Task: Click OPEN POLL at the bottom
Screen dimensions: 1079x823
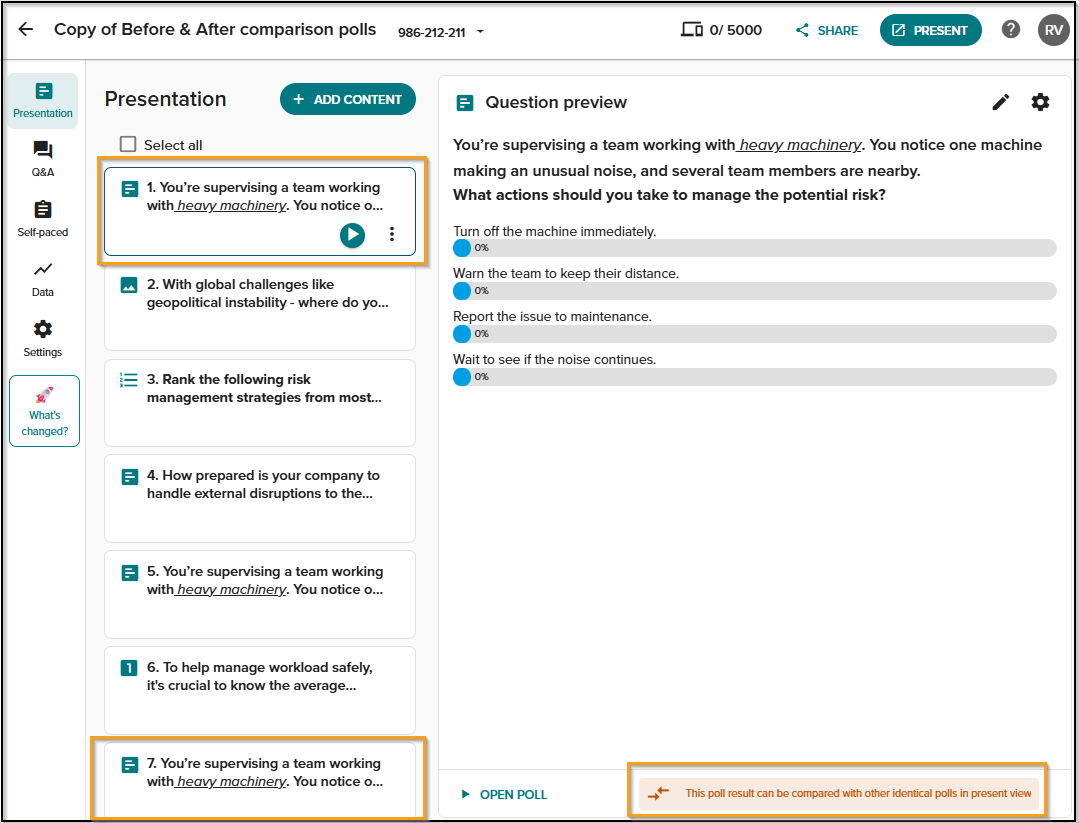Action: [504, 794]
